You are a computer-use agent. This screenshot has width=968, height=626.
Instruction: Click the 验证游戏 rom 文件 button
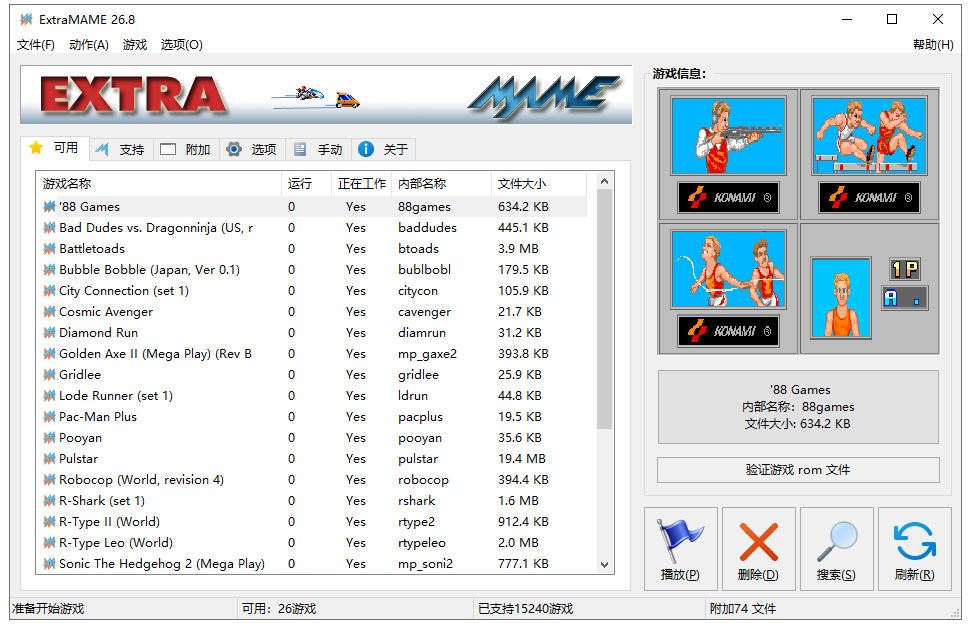point(798,470)
